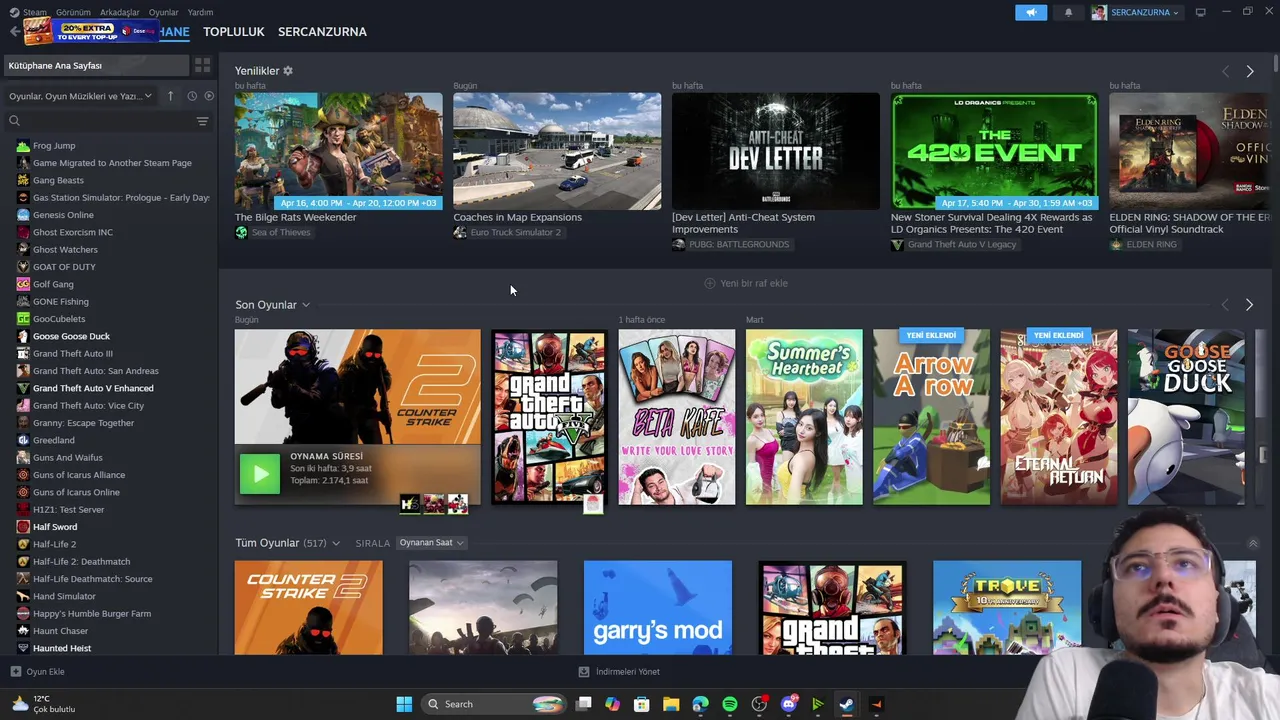Open the Steam menu in the menu bar
Screen dimensions: 1280x720
coord(34,12)
